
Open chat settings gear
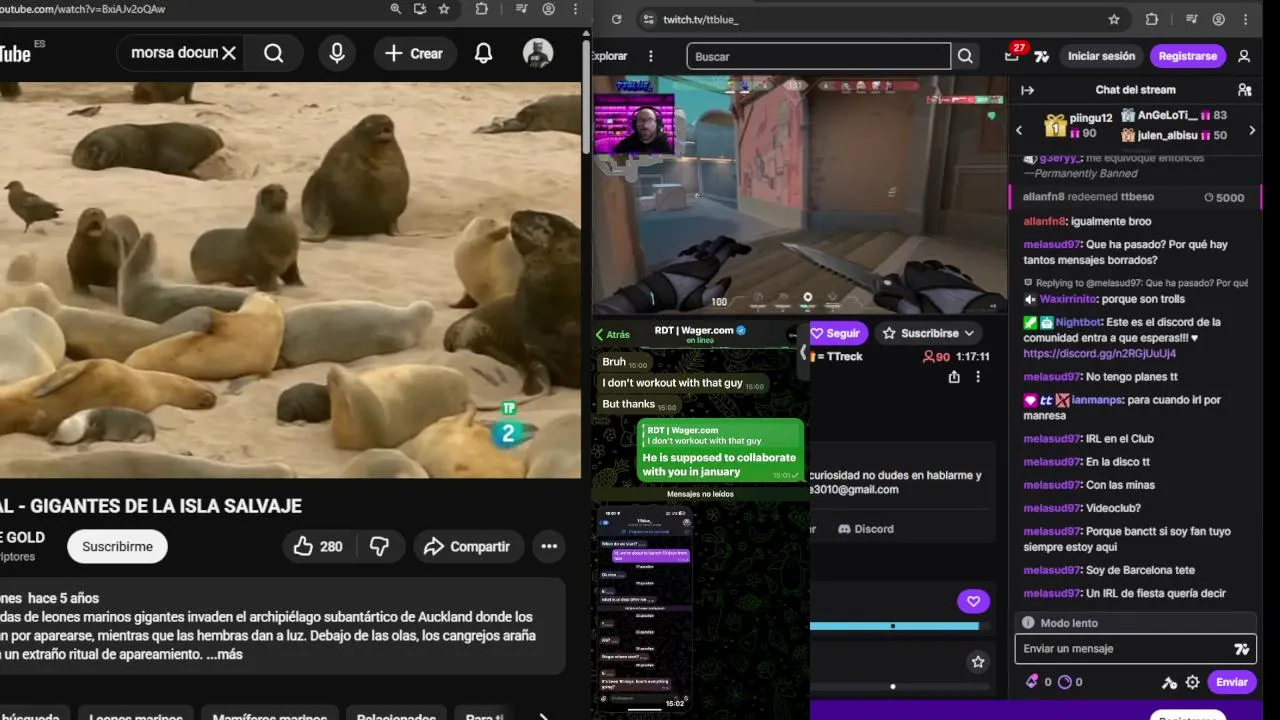(1192, 682)
